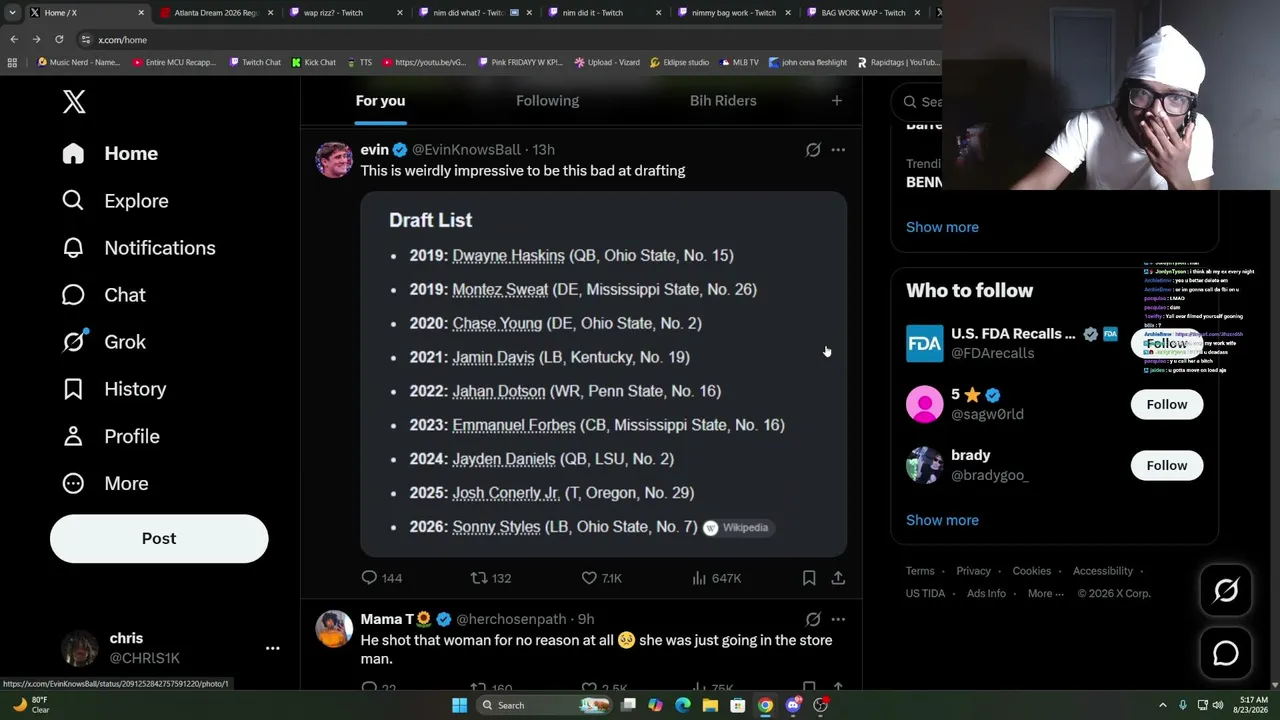The image size is (1280, 720).
Task: Open the Explore page
Action: pos(115,201)
